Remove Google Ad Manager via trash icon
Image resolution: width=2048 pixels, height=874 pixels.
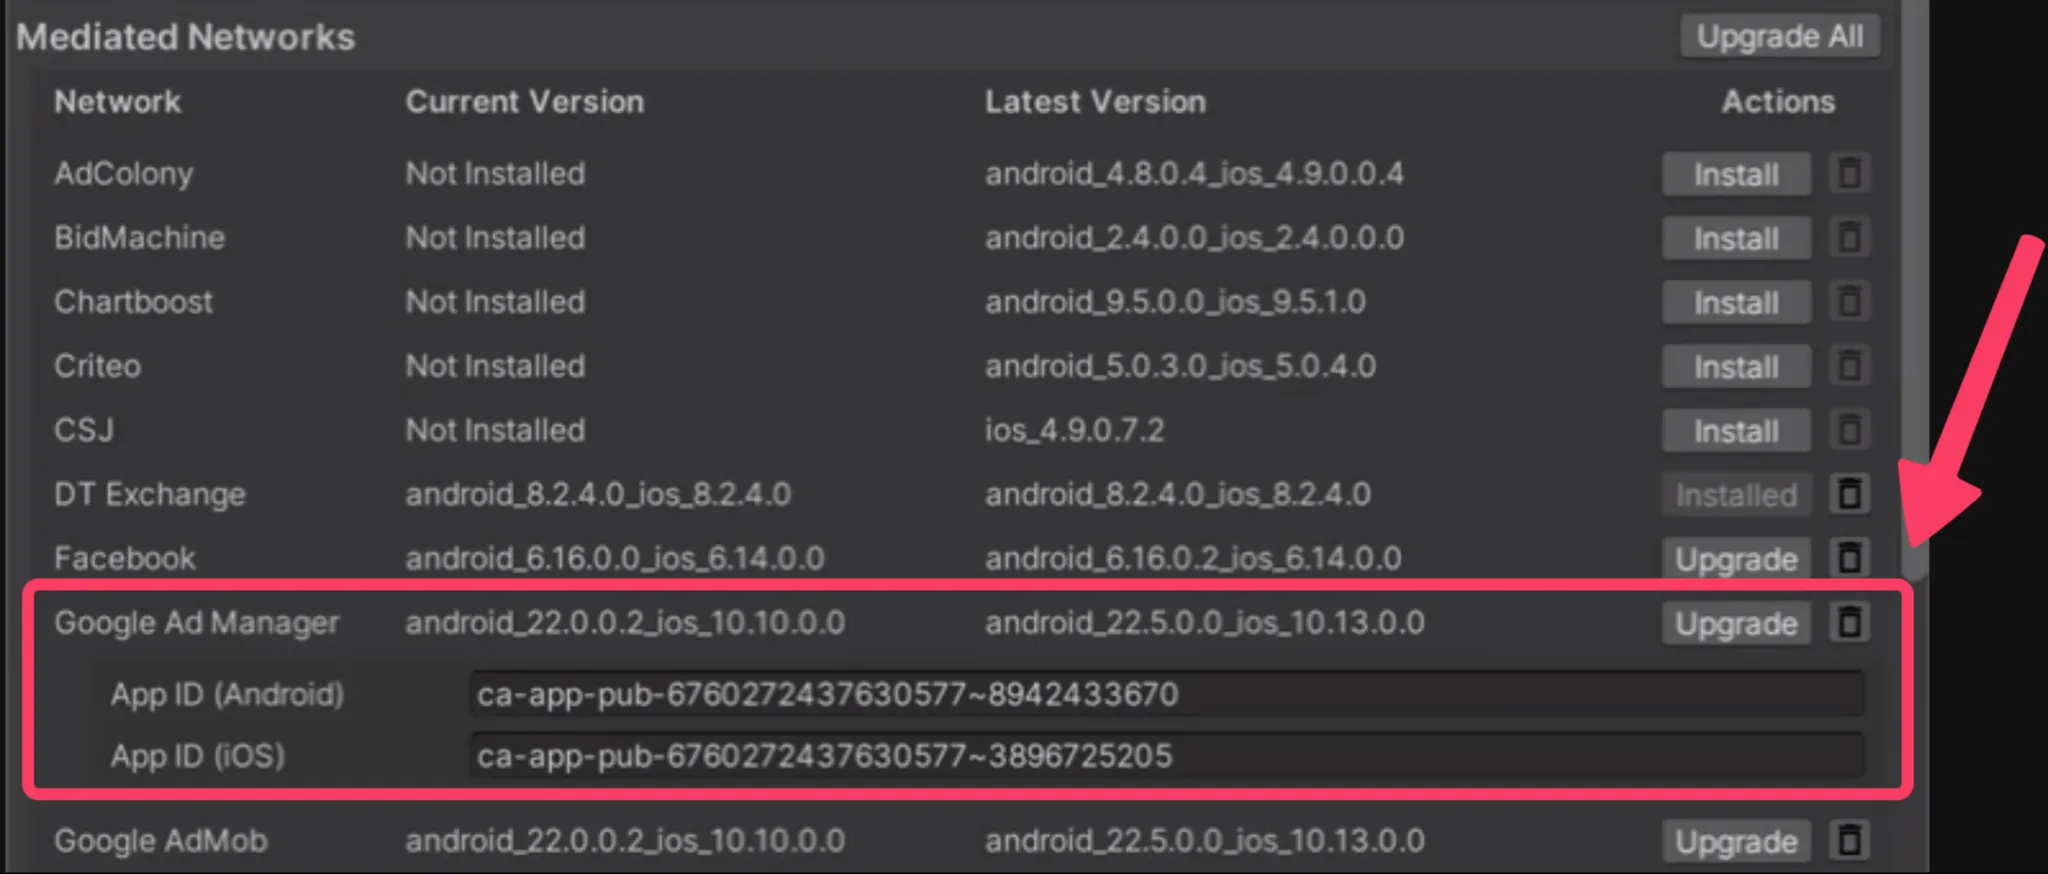coord(1849,623)
